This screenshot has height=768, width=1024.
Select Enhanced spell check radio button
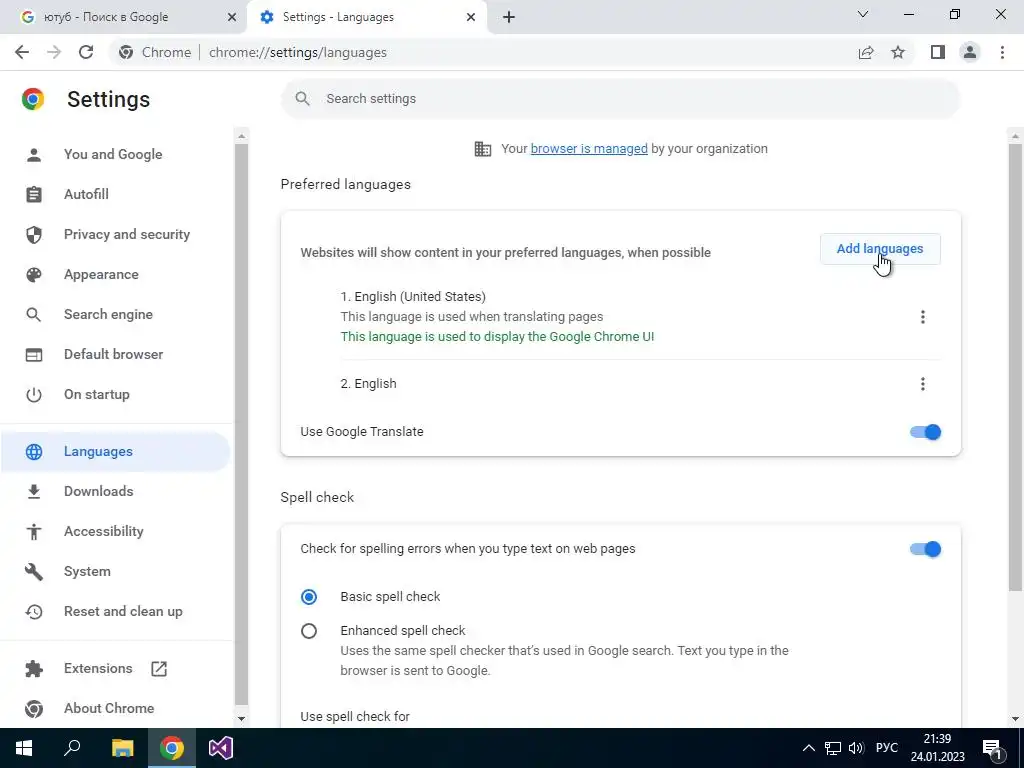coord(309,631)
